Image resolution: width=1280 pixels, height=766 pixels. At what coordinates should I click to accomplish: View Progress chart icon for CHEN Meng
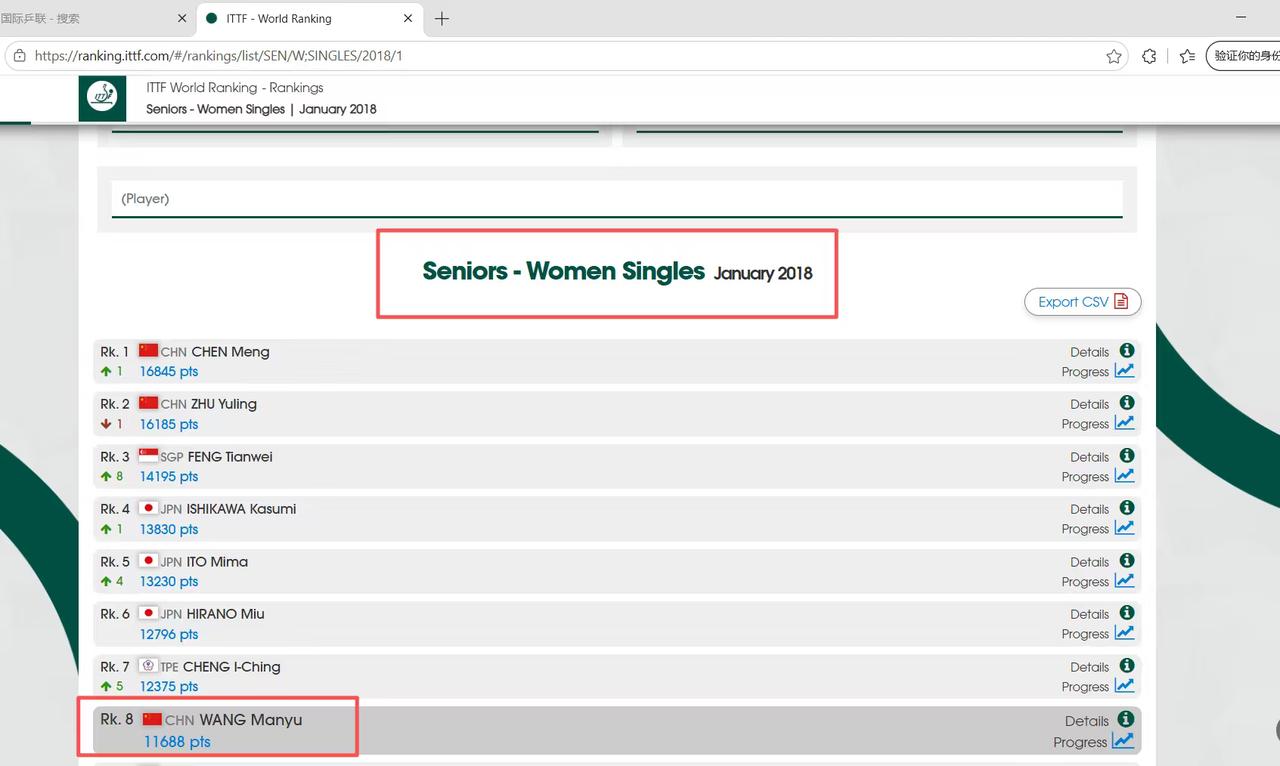point(1125,371)
